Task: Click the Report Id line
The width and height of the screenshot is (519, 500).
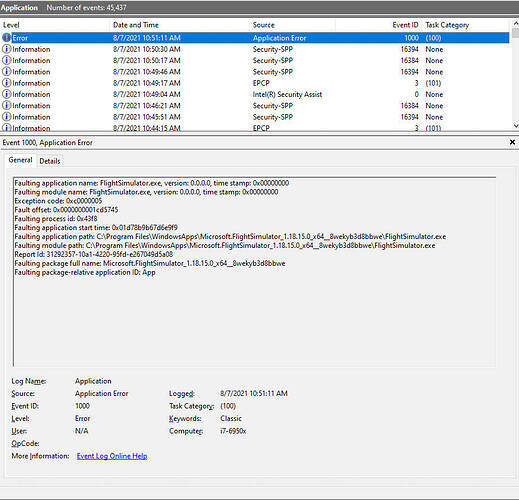Action: (94, 254)
